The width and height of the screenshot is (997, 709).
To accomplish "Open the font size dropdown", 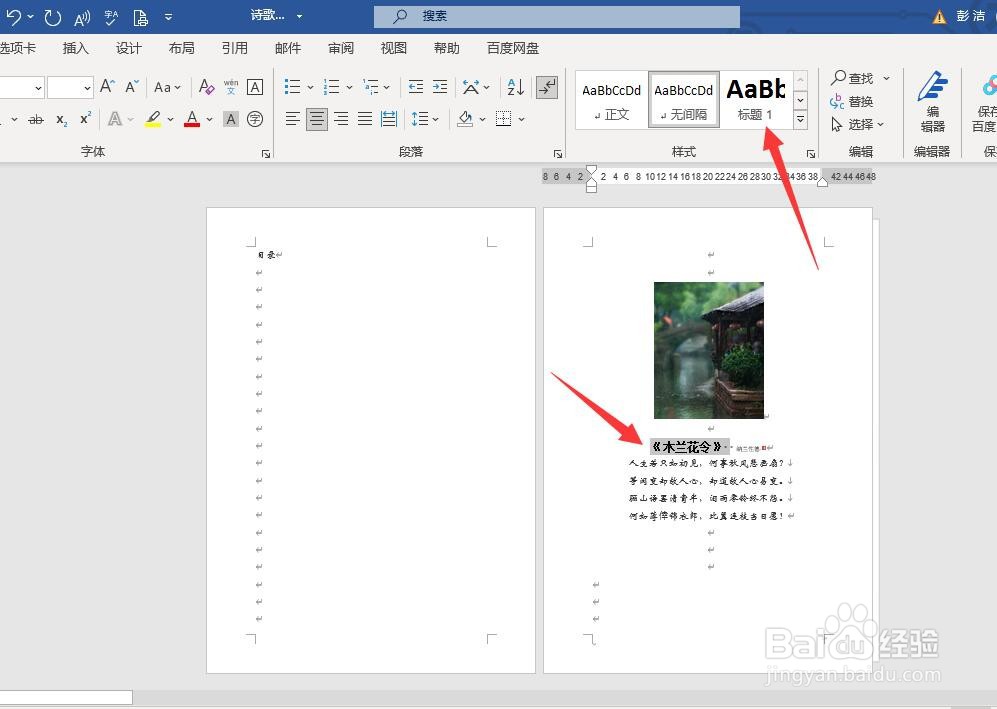I will 88,88.
